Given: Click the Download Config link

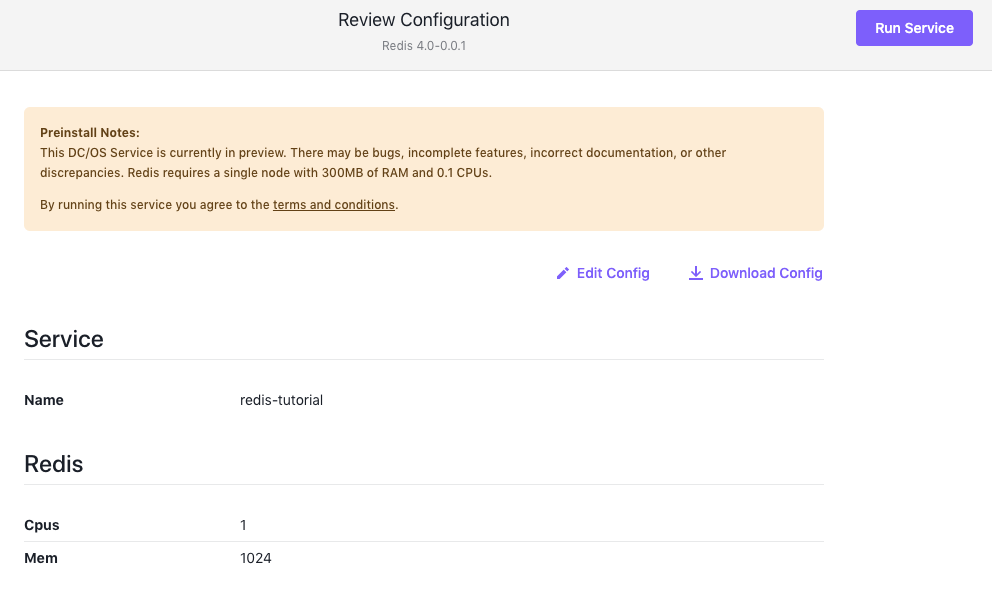Looking at the screenshot, I should point(755,273).
